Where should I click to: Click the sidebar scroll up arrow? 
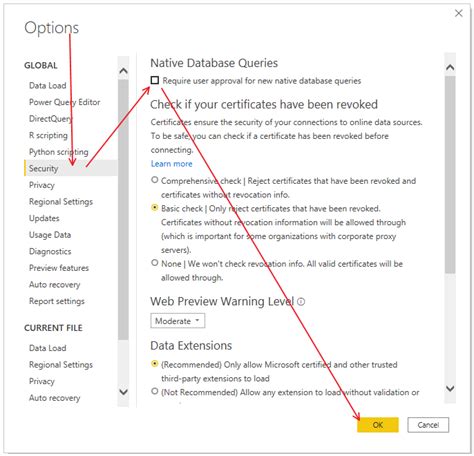point(123,71)
